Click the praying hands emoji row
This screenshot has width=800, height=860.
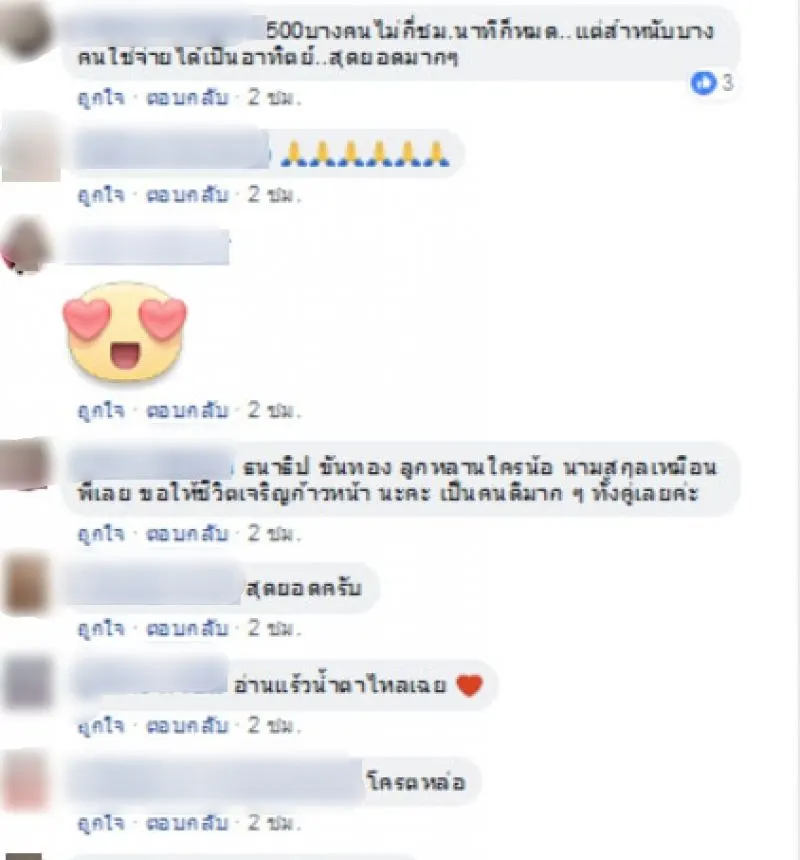(x=365, y=154)
